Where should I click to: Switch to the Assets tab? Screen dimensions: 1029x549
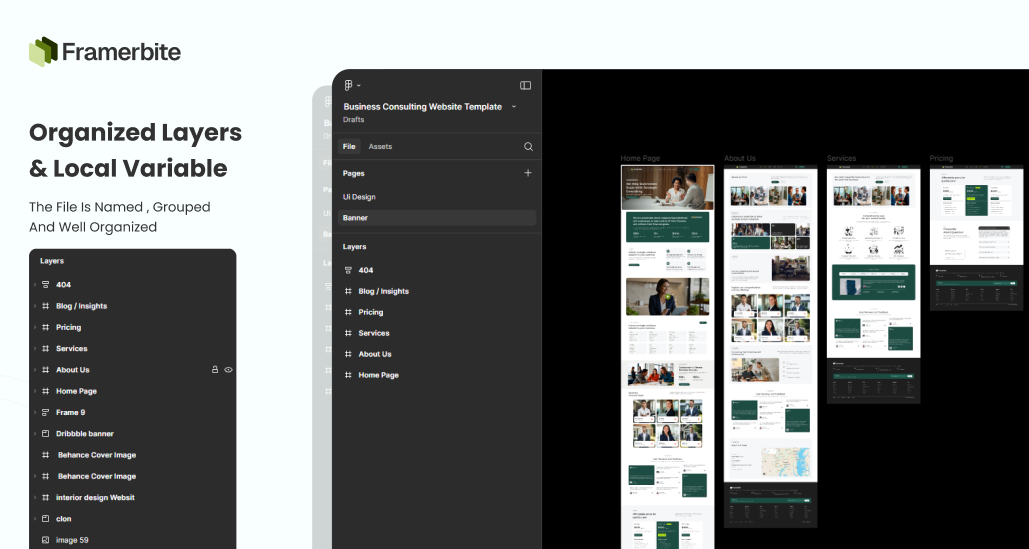click(x=380, y=147)
